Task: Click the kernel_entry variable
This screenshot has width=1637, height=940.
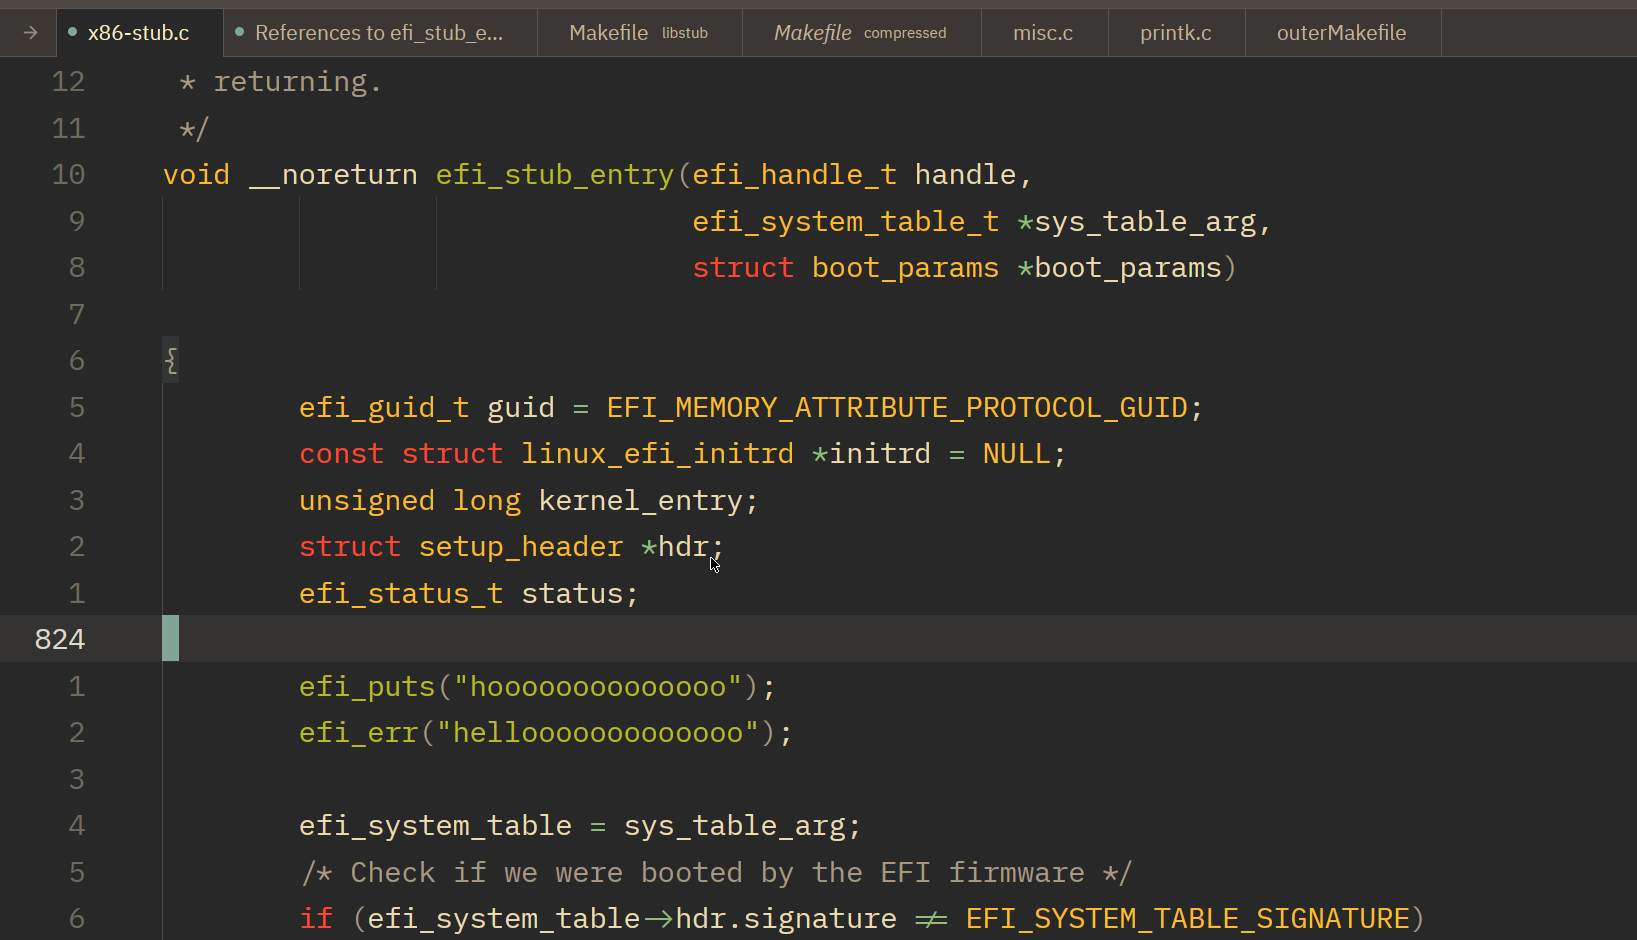Action: click(641, 501)
